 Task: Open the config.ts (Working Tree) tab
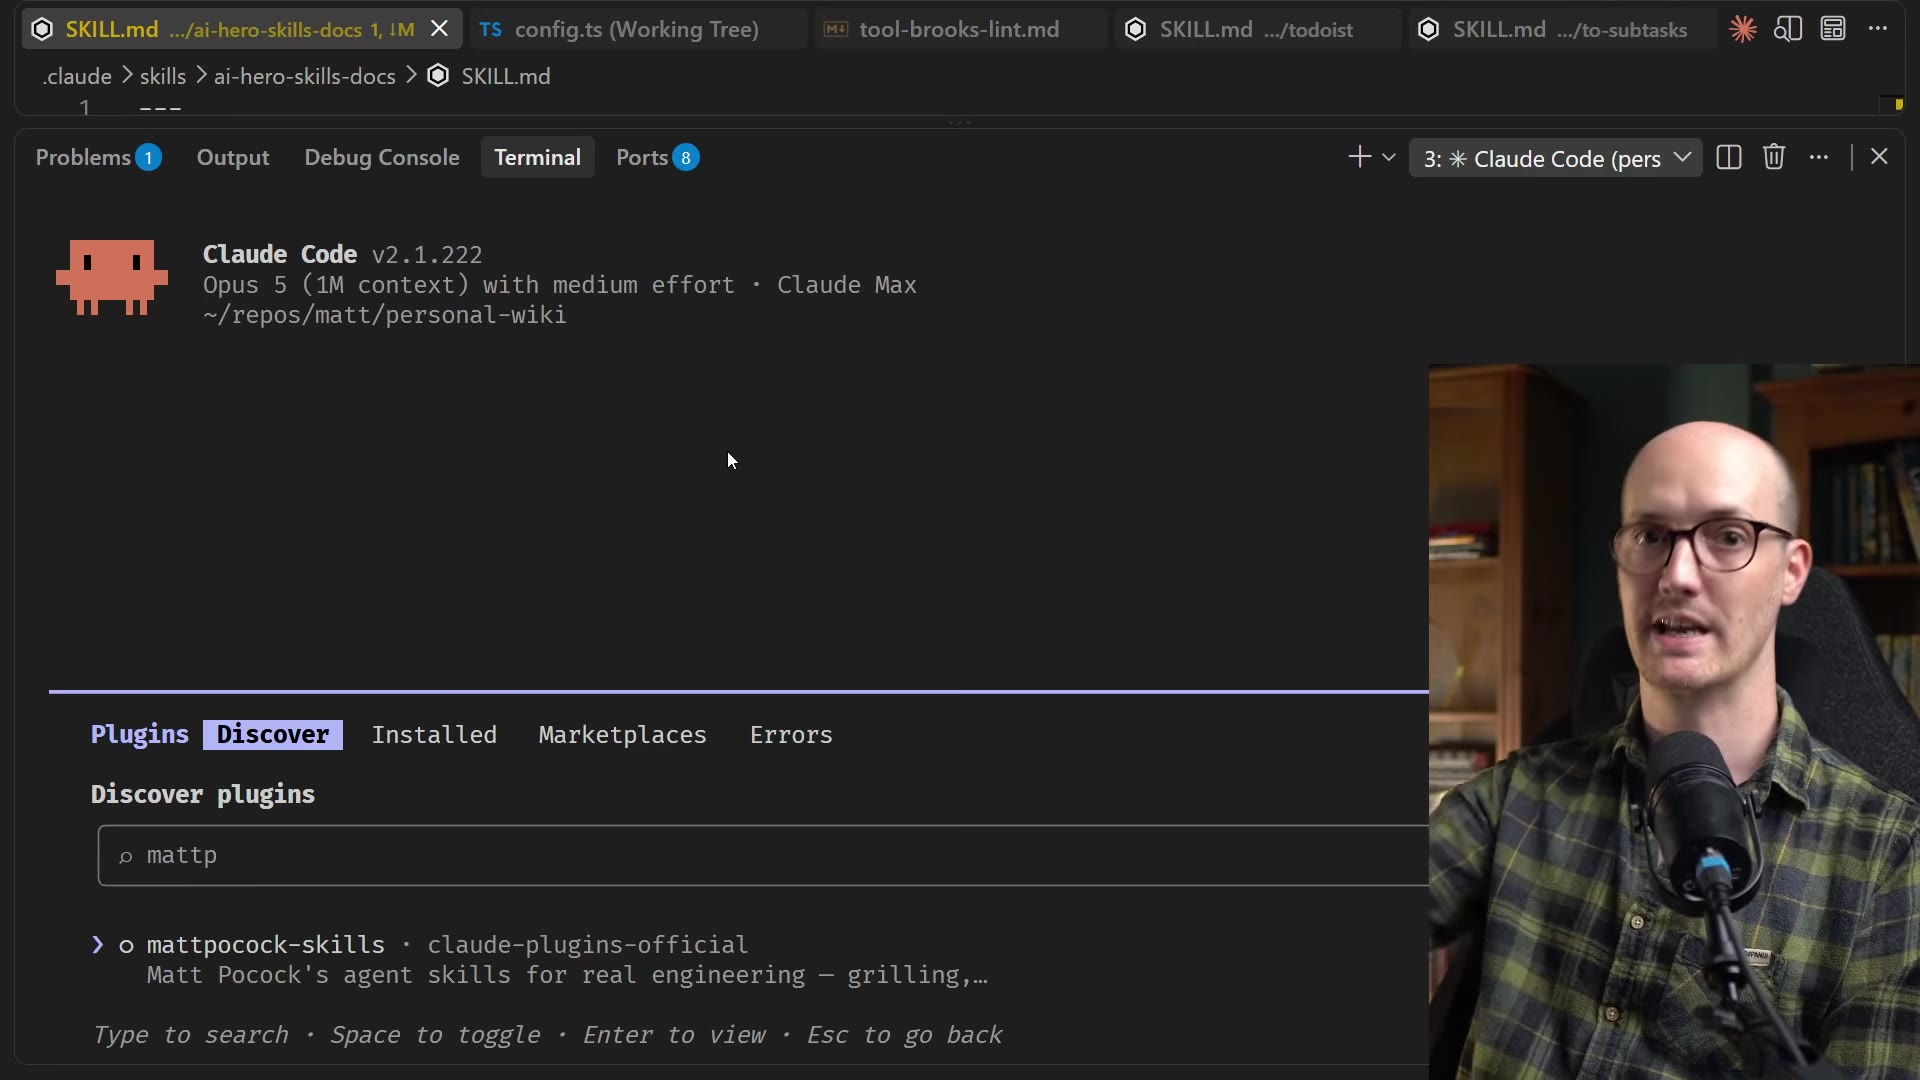coord(637,29)
